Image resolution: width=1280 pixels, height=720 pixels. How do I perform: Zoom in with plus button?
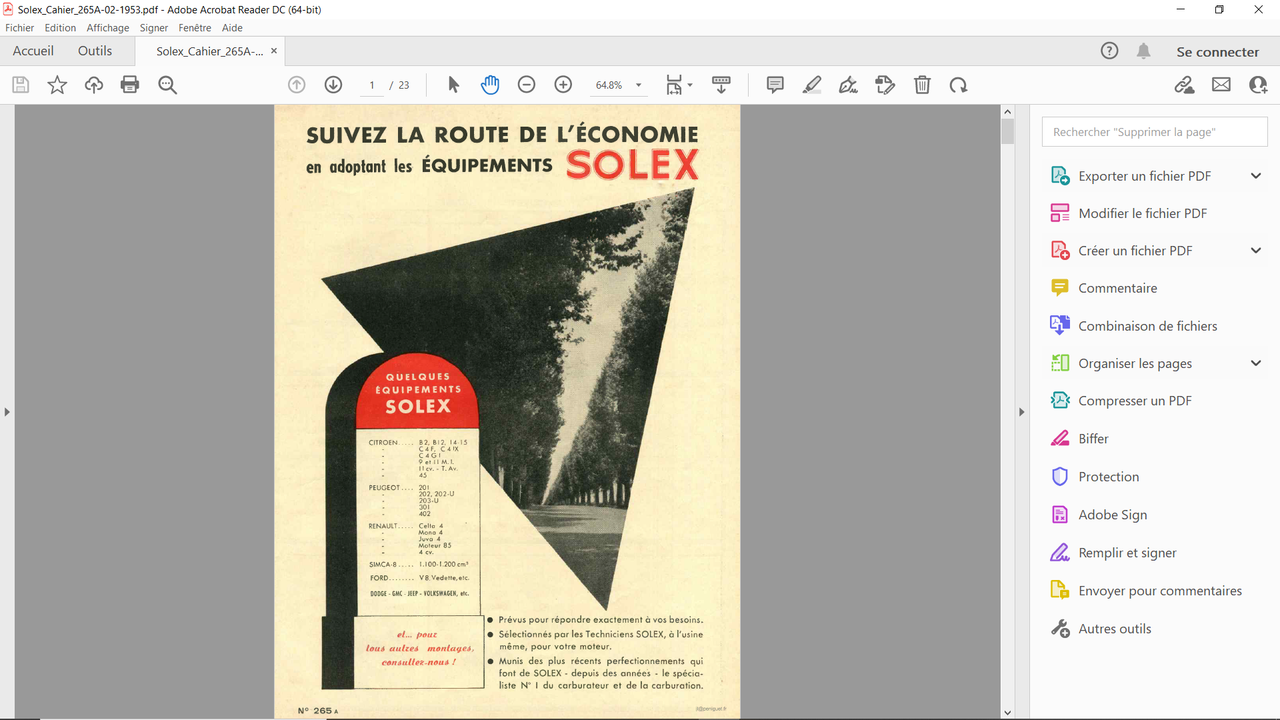pos(563,85)
